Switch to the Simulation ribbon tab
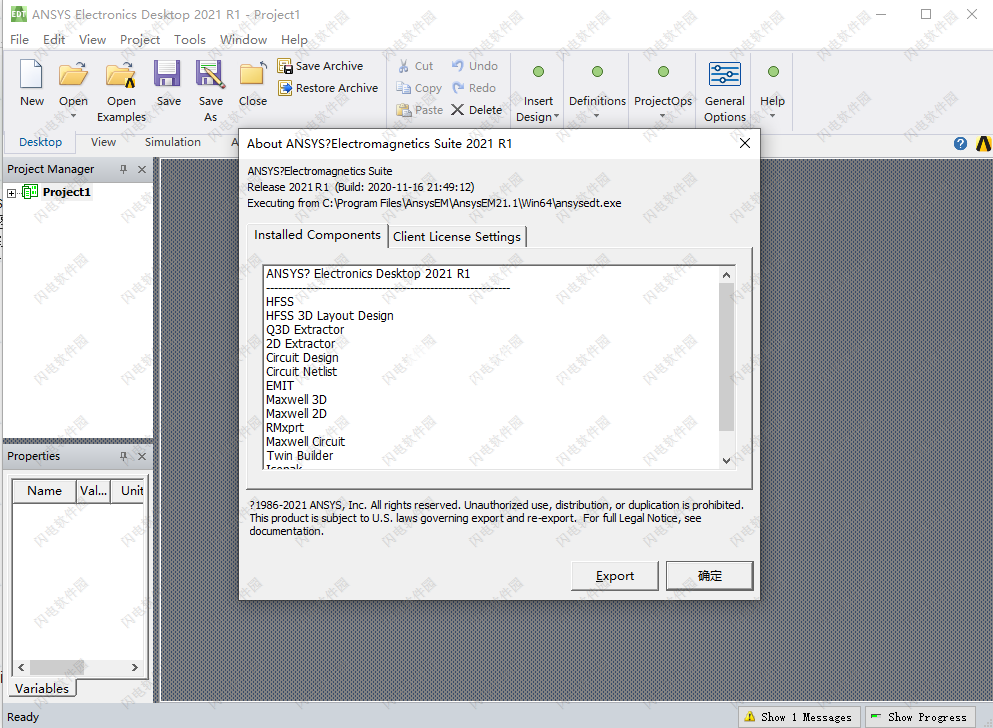The height and width of the screenshot is (728, 993). pos(173,142)
